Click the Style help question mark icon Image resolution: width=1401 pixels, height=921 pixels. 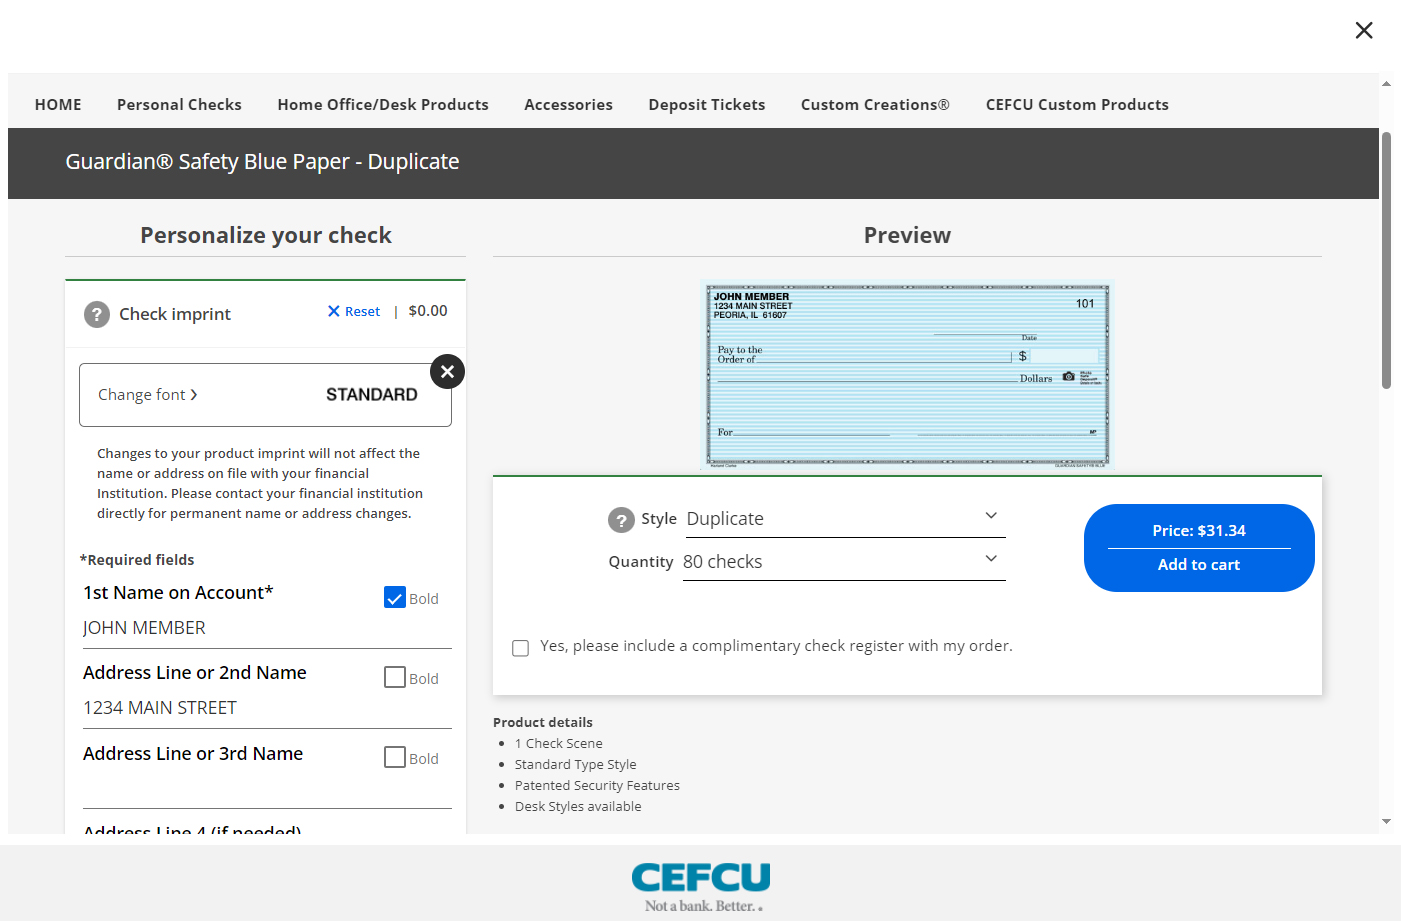point(621,520)
